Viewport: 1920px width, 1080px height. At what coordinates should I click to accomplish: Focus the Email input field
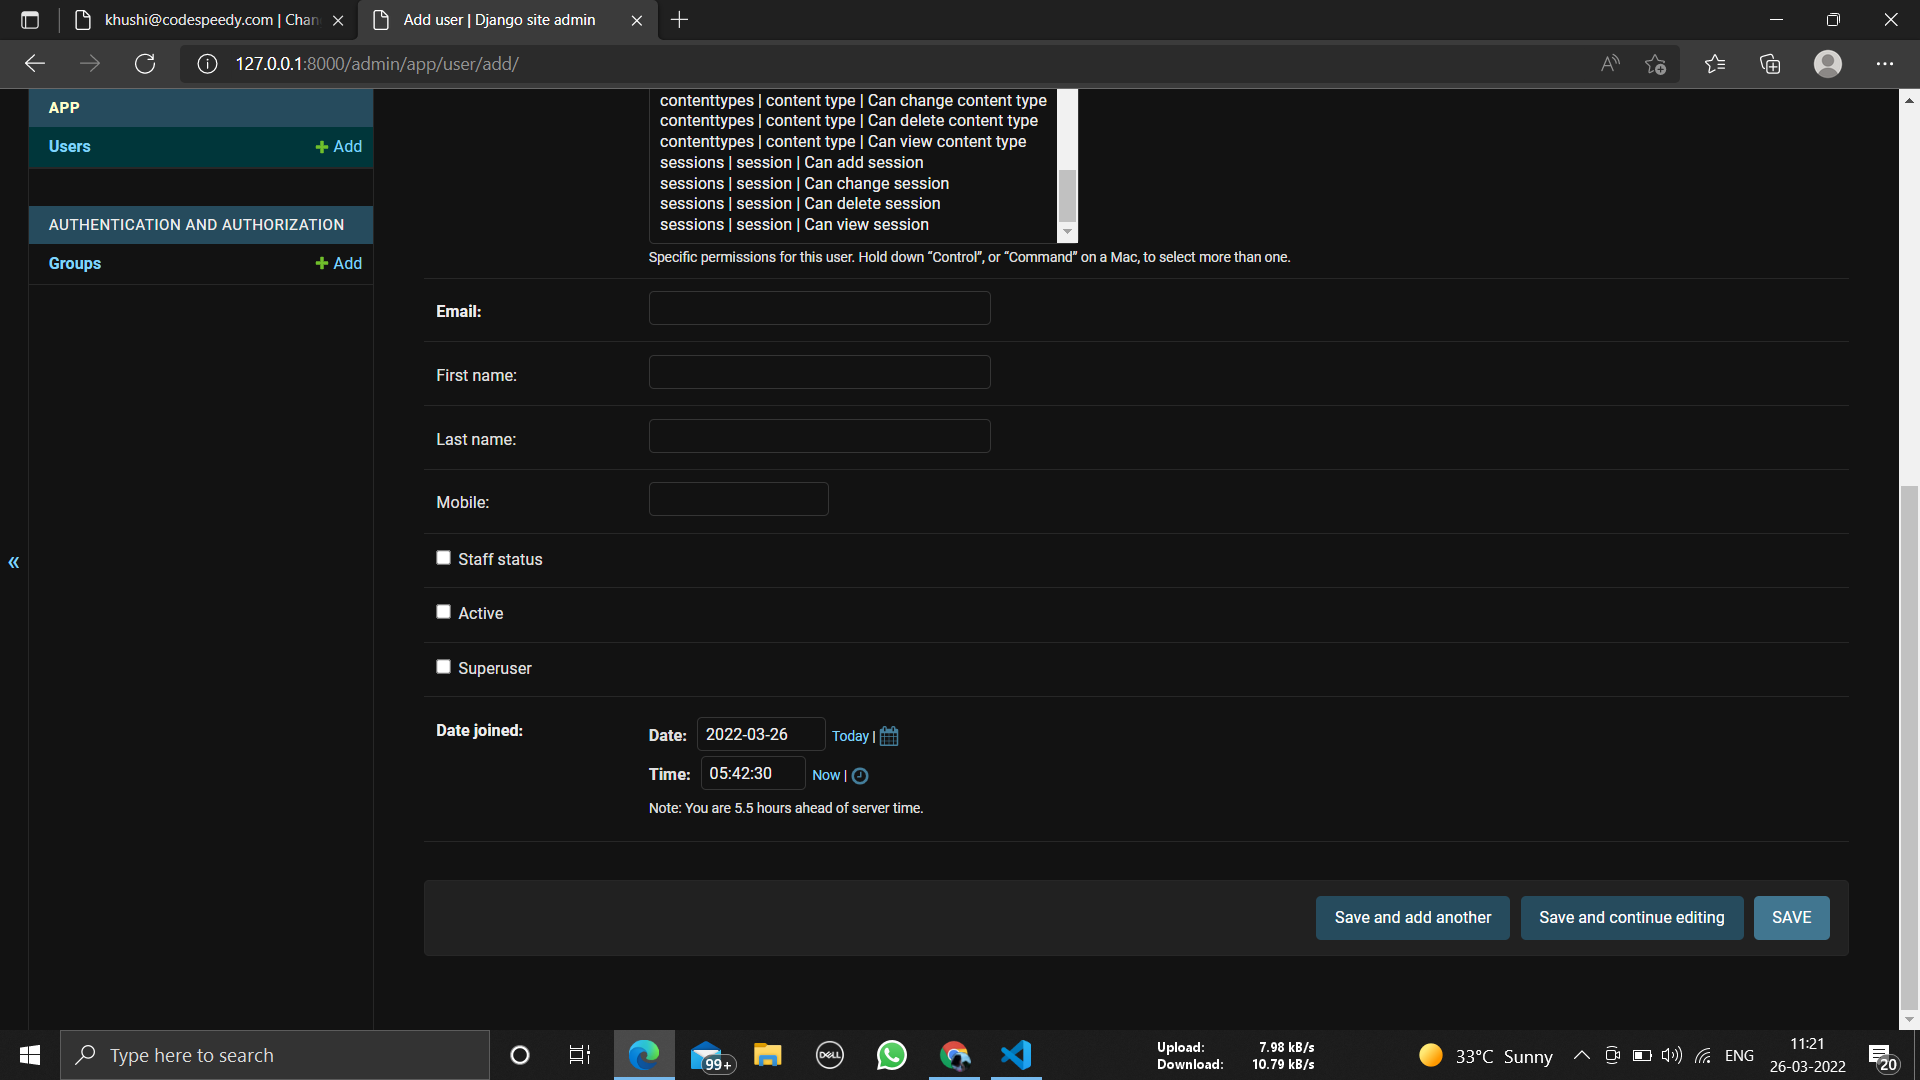point(819,309)
